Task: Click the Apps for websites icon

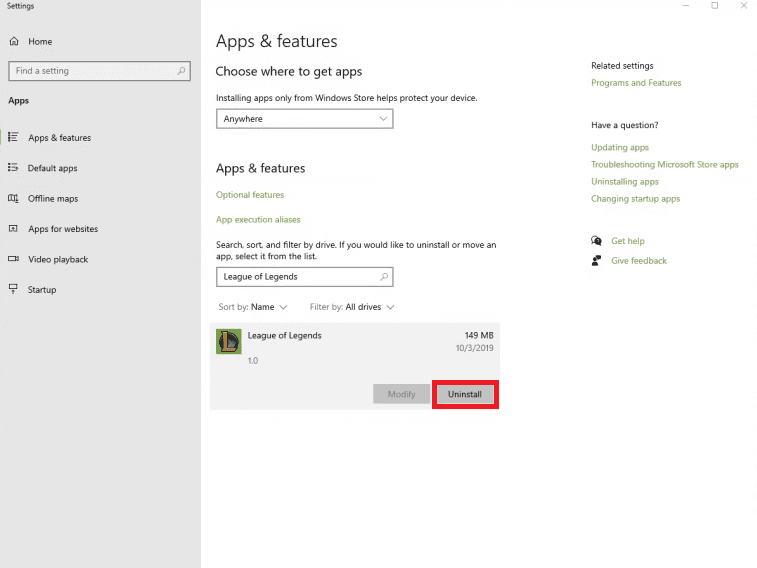Action: pos(14,228)
